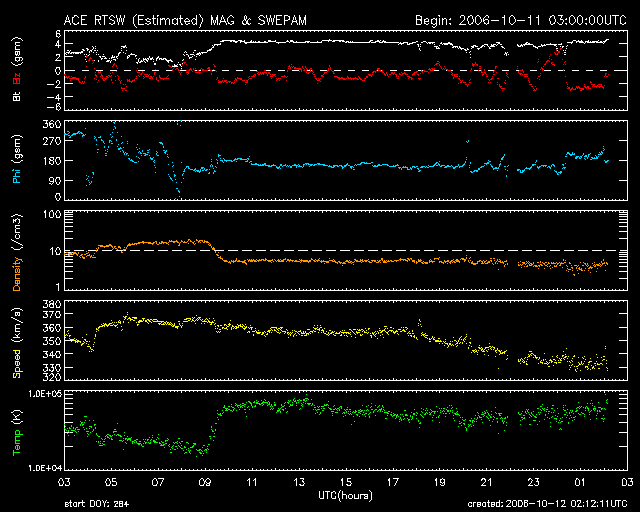Click the '21' hour label on x-axis
Image resolution: width=640 pixels, height=512 pixels.
(x=487, y=482)
